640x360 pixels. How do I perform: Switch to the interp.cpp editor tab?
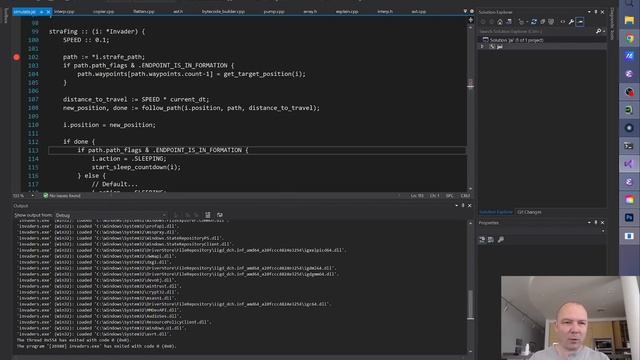64,12
